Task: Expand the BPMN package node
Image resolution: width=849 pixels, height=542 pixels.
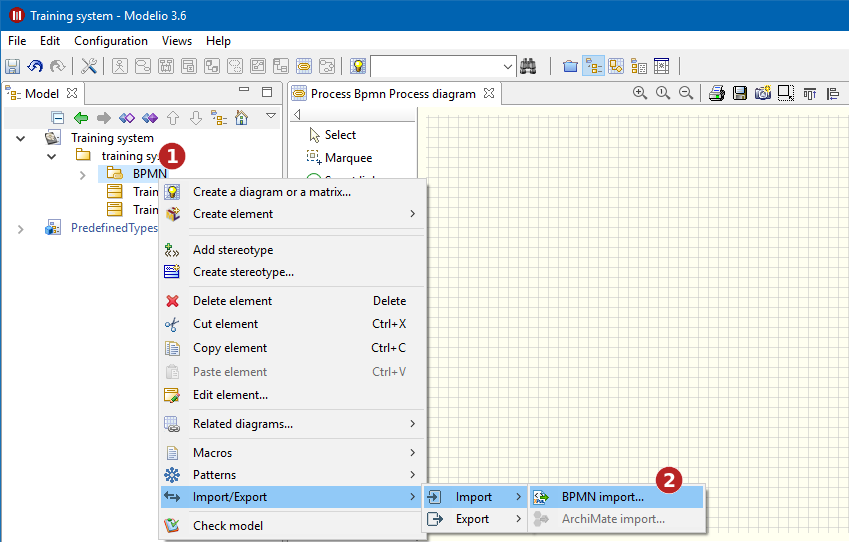Action: click(82, 175)
